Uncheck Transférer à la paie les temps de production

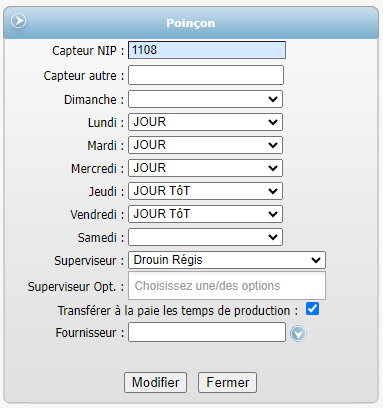[x=312, y=309]
